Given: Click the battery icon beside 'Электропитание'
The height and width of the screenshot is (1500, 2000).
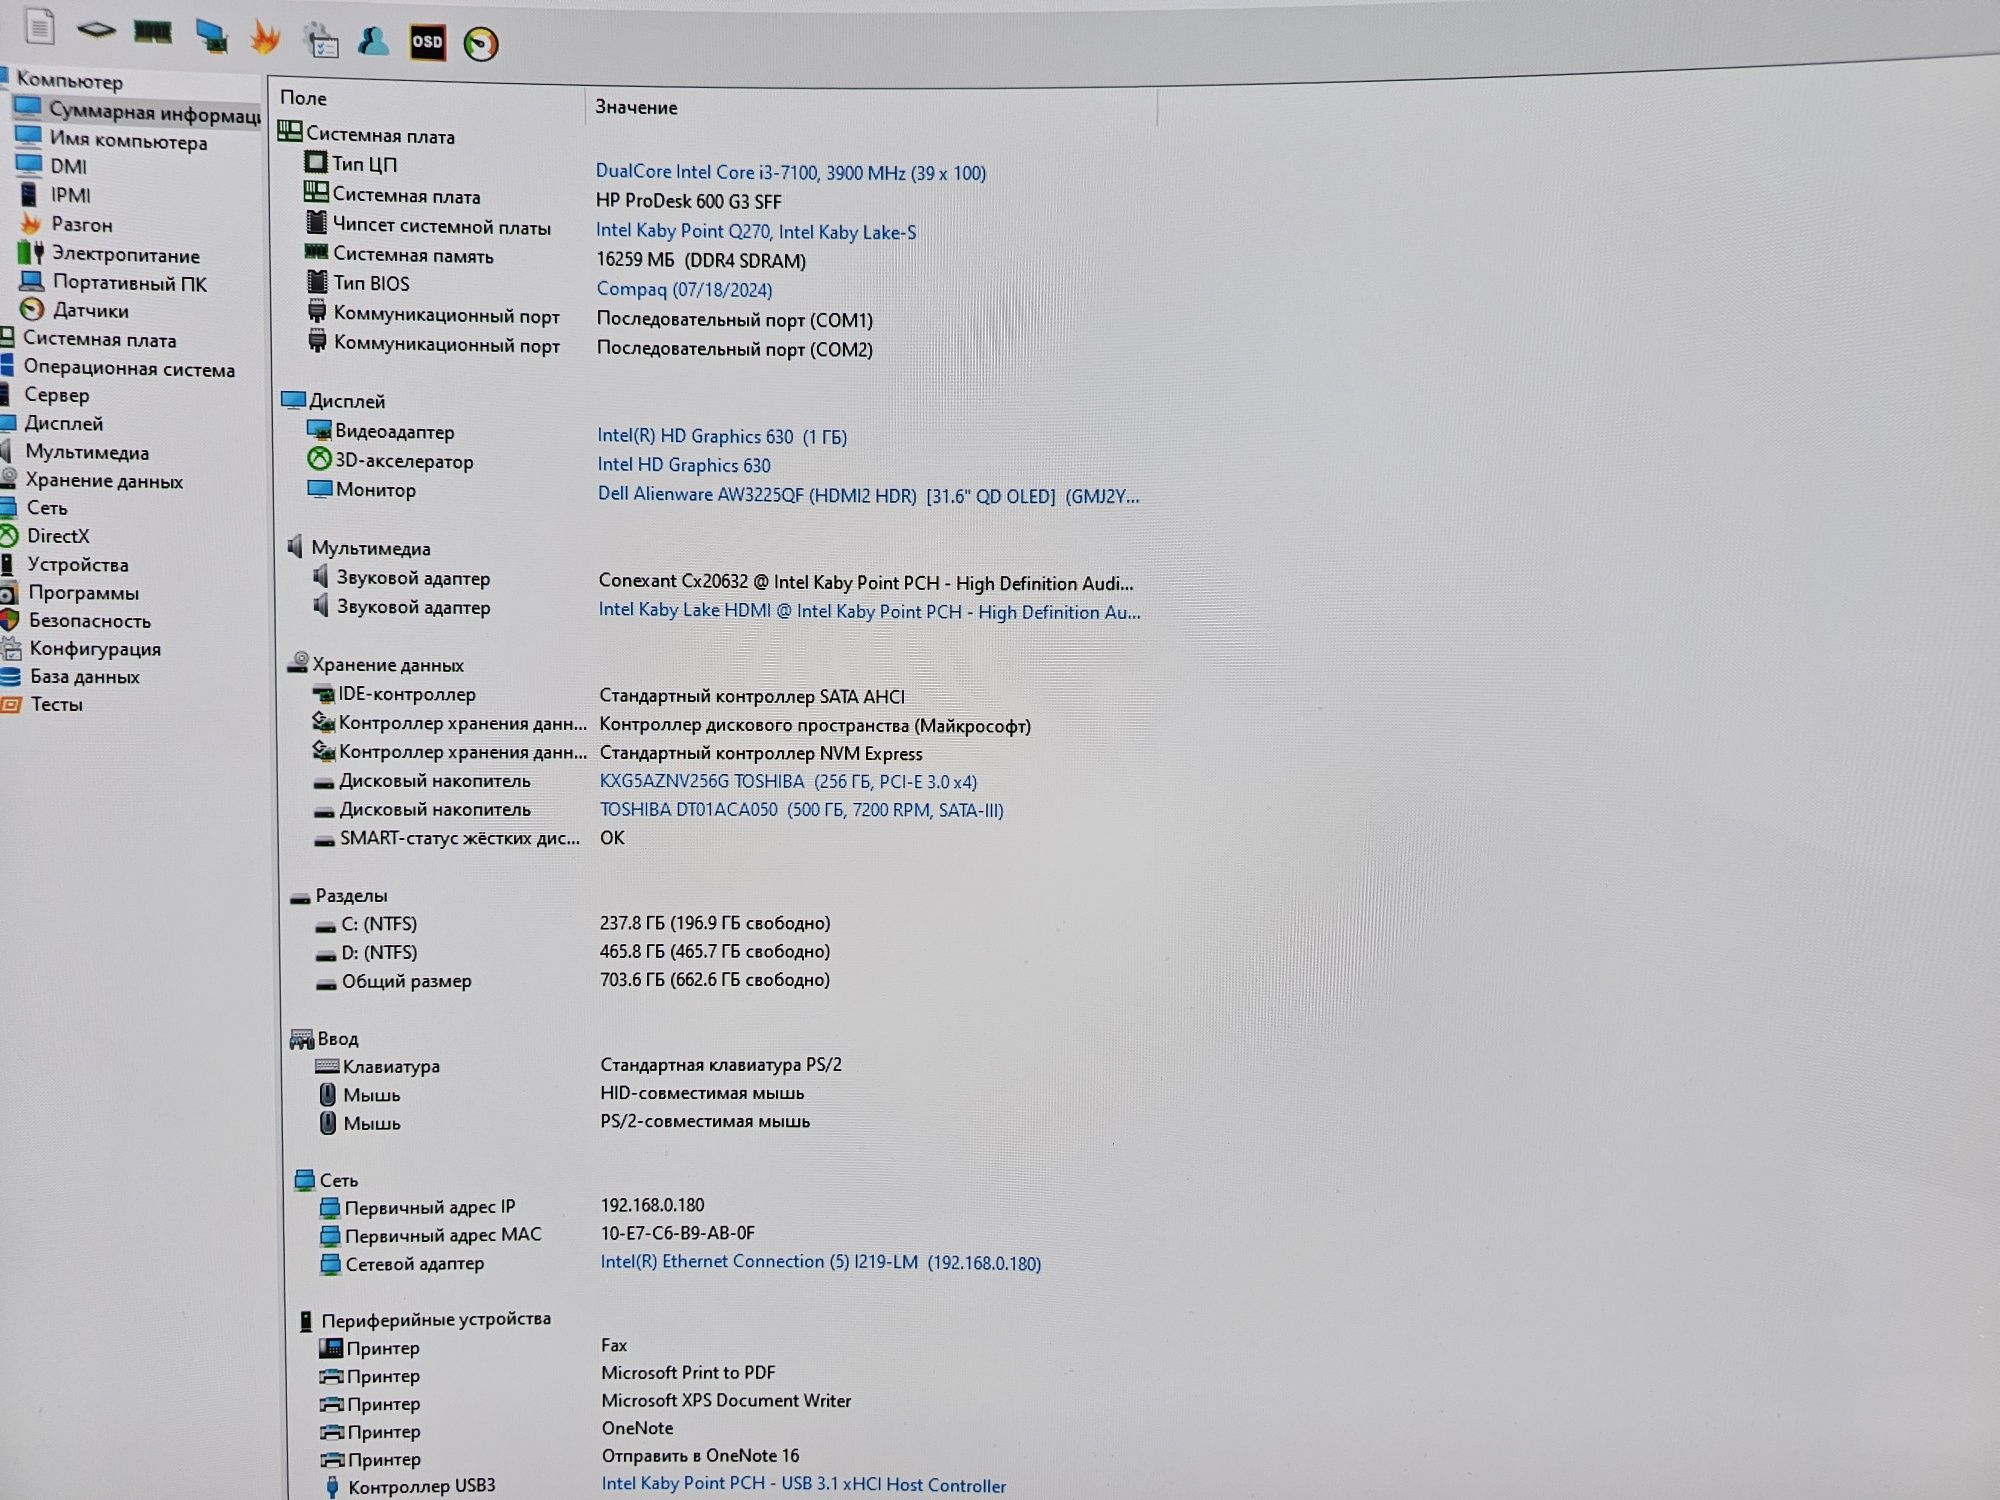Looking at the screenshot, I should [31, 252].
